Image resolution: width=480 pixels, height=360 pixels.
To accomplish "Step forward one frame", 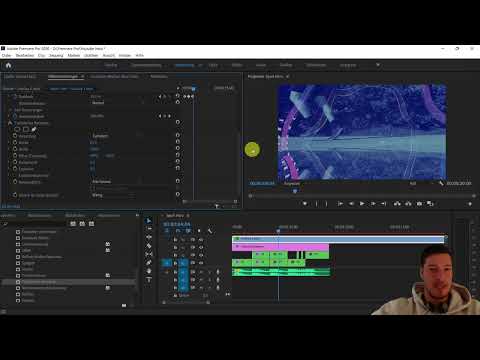I will (373, 203).
